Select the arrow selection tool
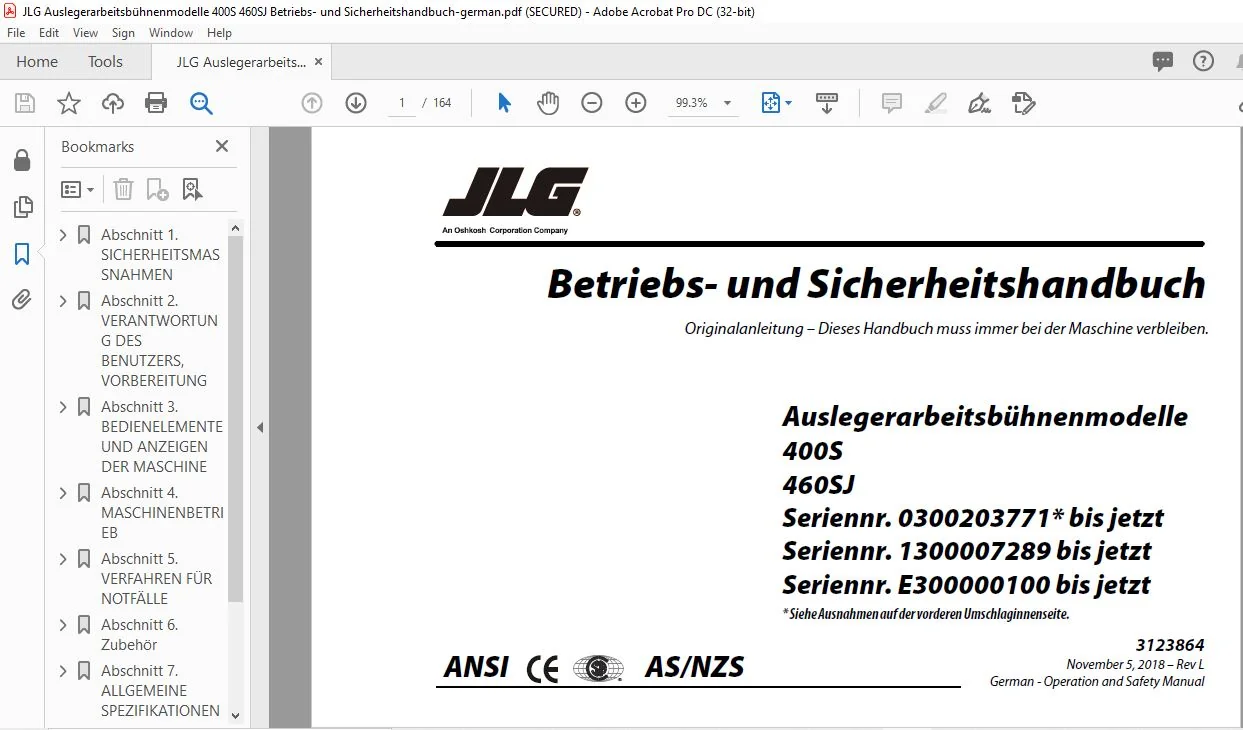 pos(505,103)
